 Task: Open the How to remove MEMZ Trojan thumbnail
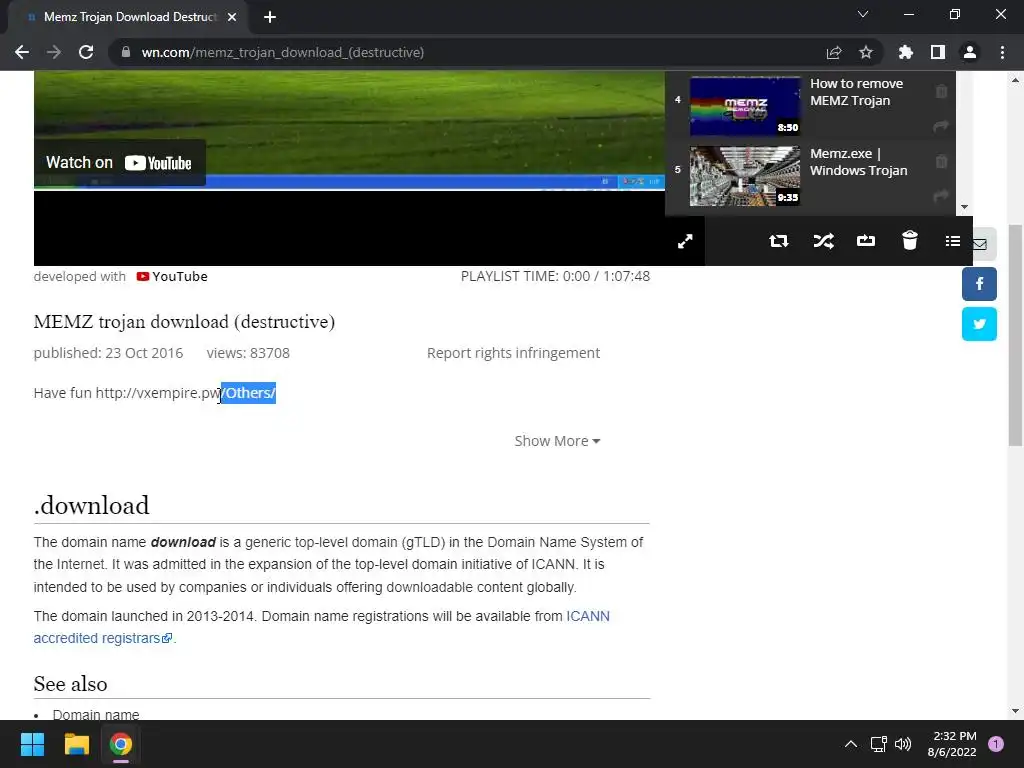pos(745,106)
